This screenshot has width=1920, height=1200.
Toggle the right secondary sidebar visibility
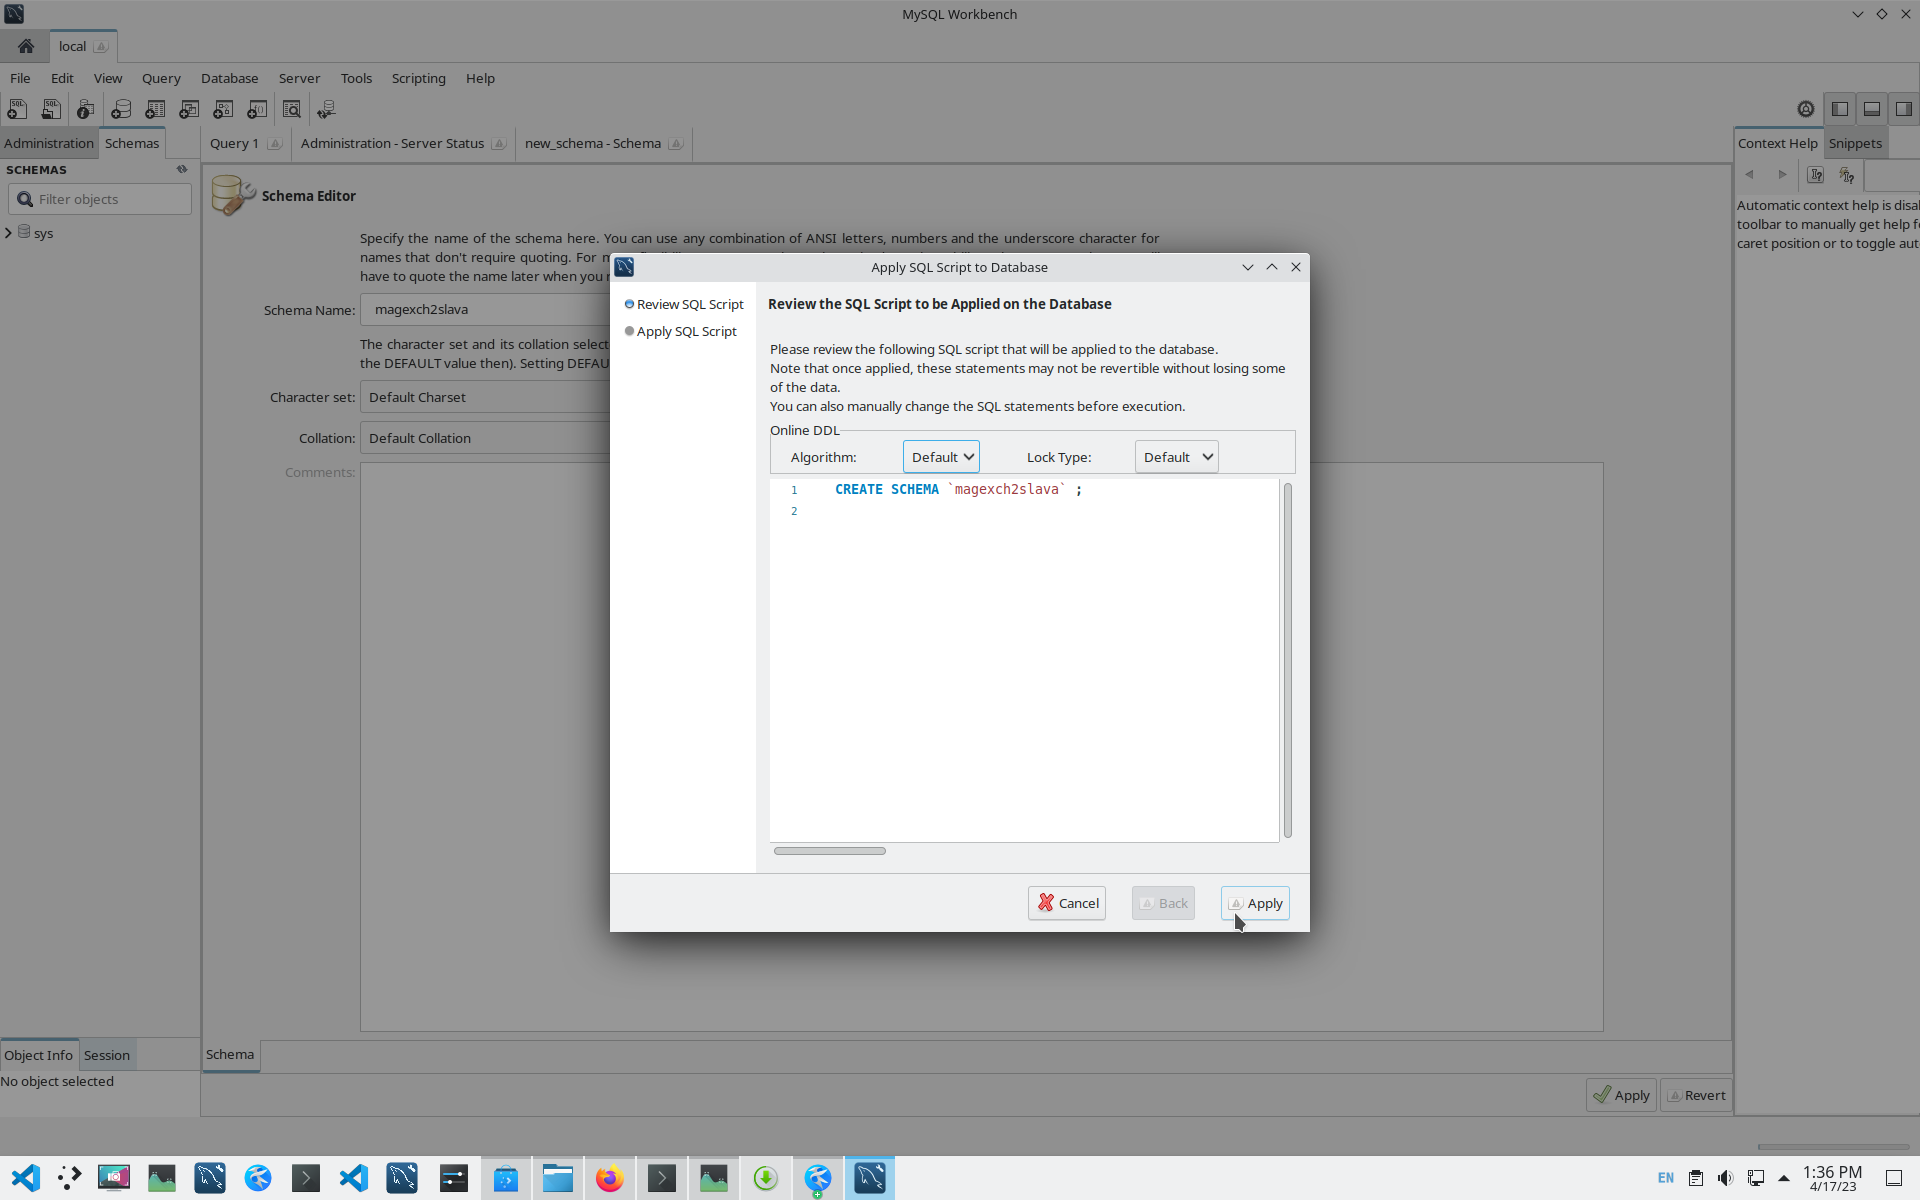click(x=1904, y=109)
